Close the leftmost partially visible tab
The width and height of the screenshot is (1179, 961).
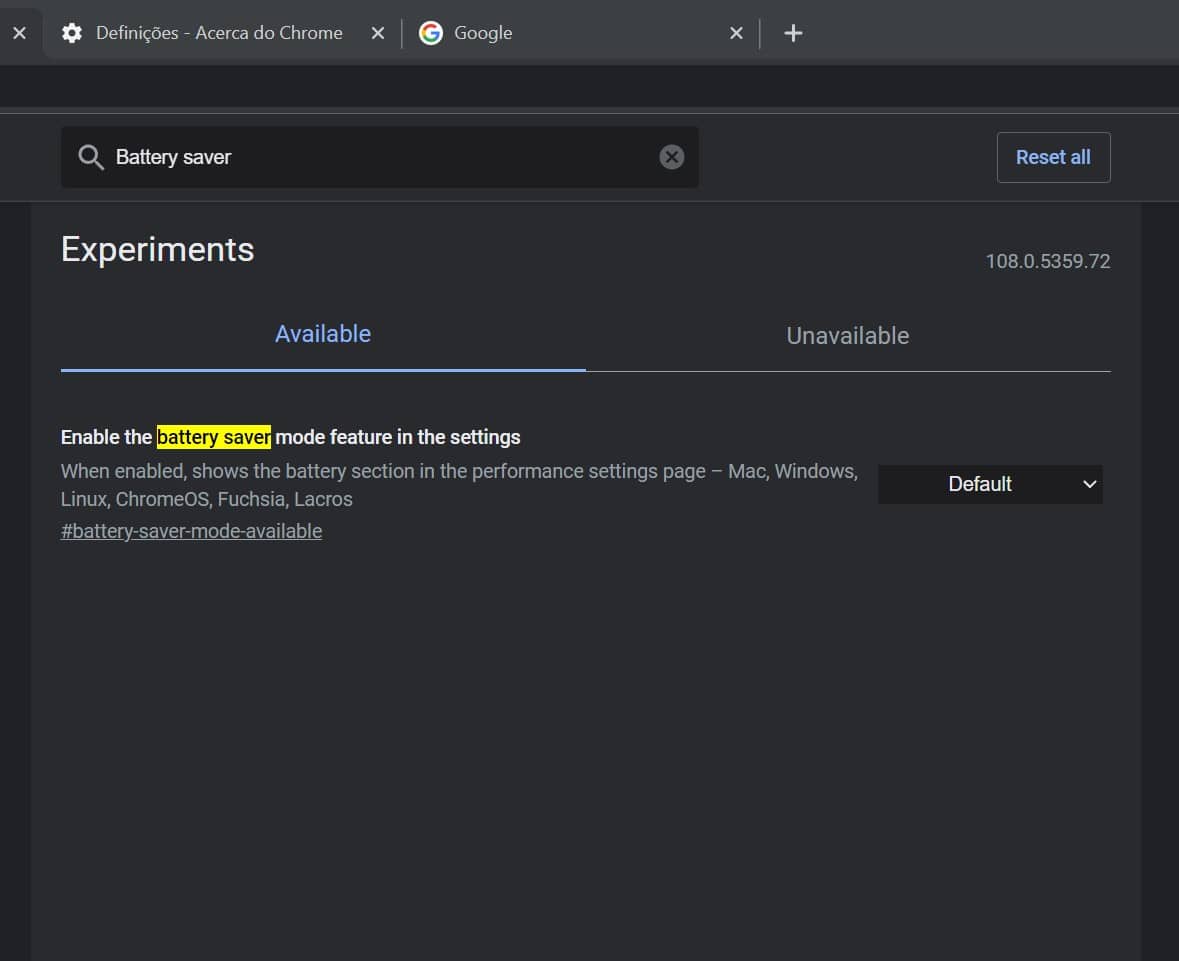[x=19, y=33]
